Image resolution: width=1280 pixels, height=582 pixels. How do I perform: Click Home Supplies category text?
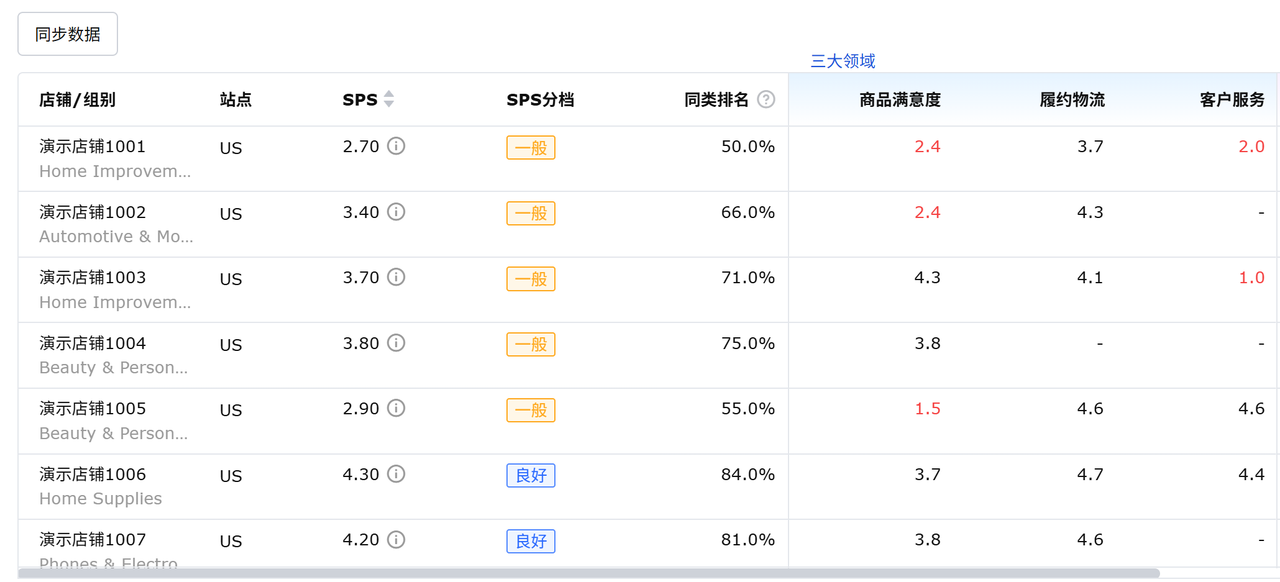(x=100, y=499)
